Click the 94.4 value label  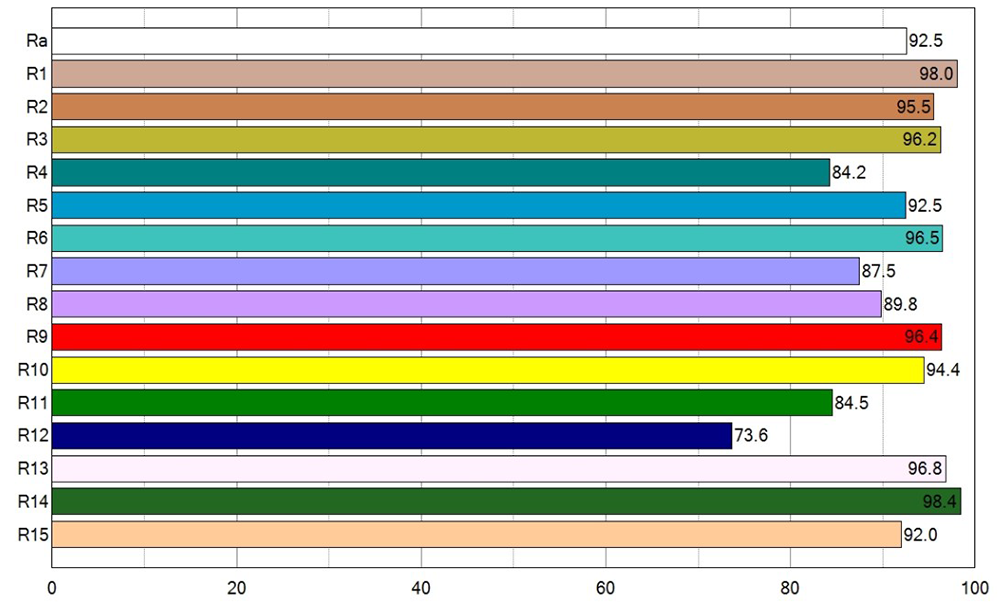click(x=943, y=370)
